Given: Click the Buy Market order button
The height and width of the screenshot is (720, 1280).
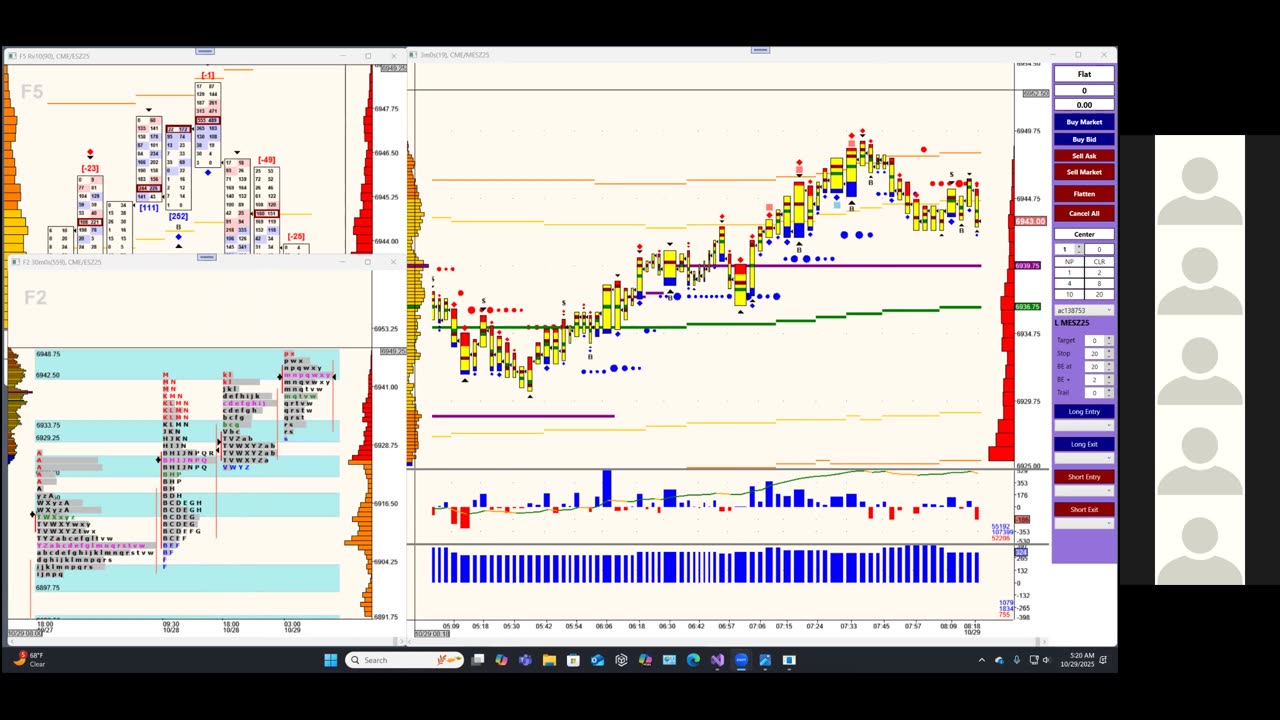Looking at the screenshot, I should (x=1084, y=122).
